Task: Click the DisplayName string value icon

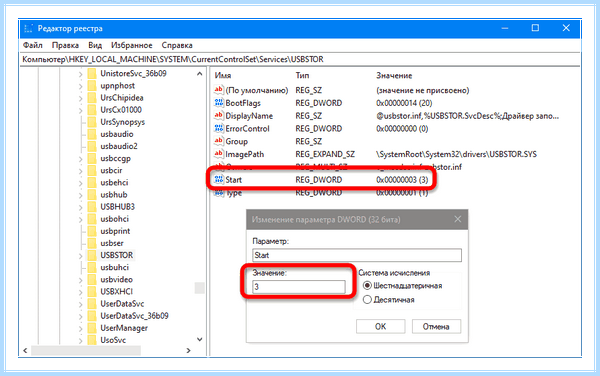Action: (x=218, y=116)
